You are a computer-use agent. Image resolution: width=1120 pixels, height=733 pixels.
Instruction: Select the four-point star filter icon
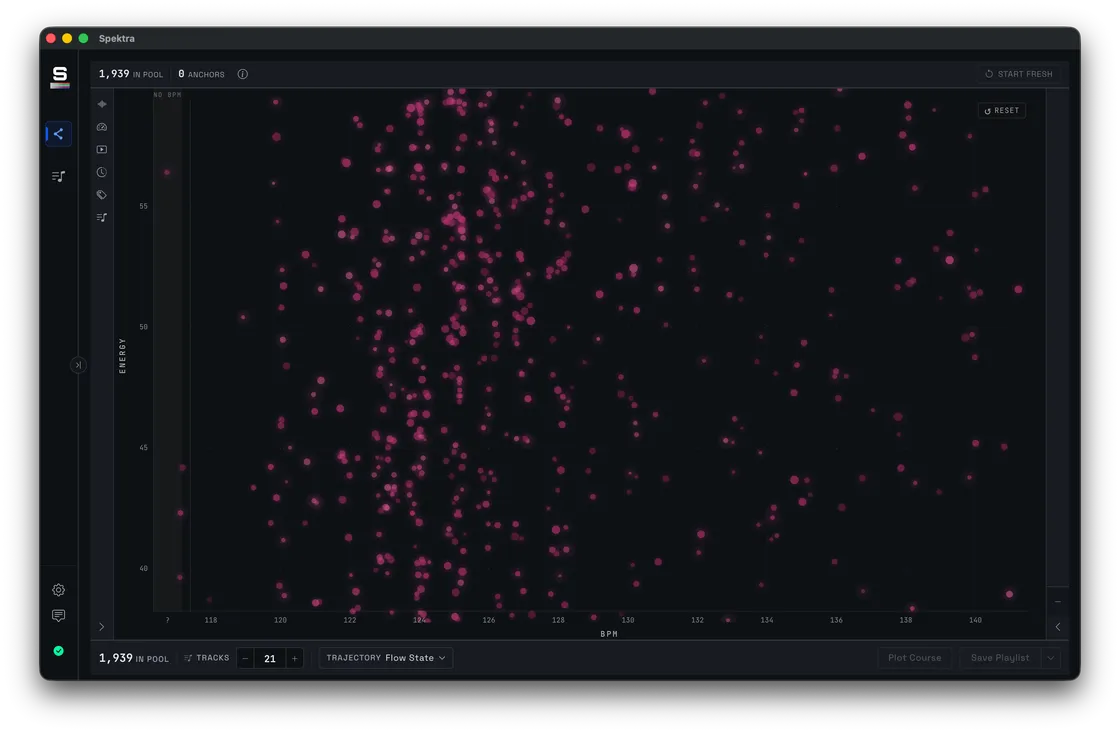tap(102, 104)
